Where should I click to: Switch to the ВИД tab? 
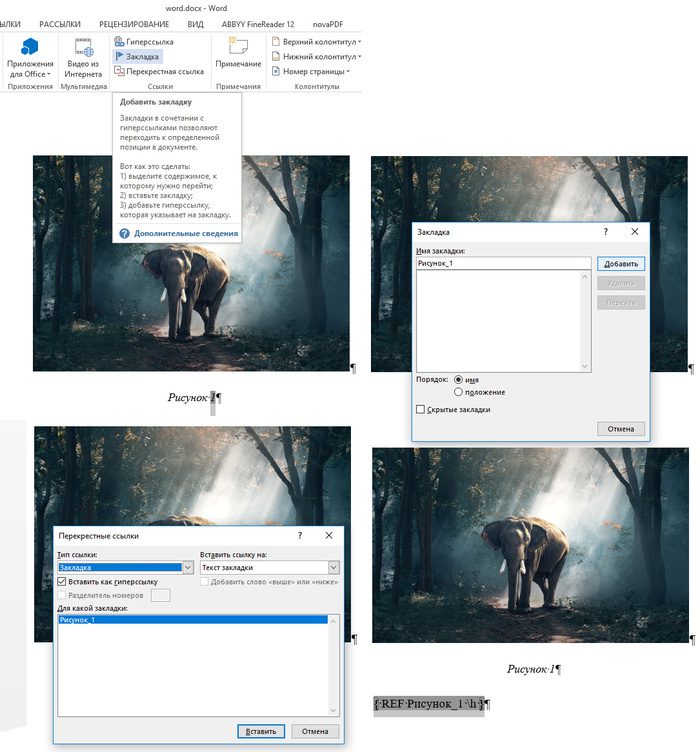[195, 24]
